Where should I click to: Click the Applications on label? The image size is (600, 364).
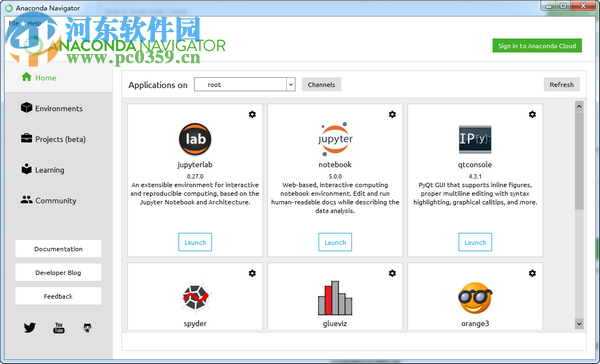tap(158, 85)
